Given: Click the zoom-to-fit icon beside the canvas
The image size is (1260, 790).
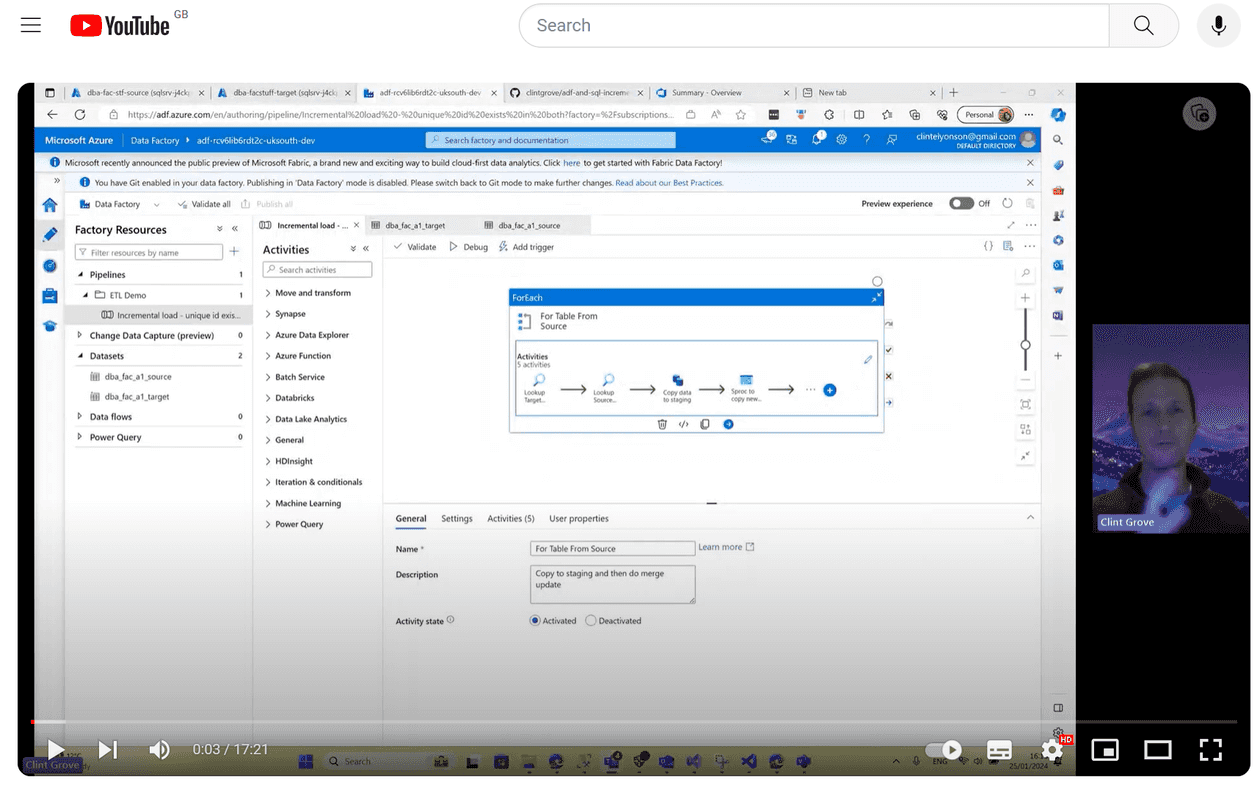Looking at the screenshot, I should tap(1025, 405).
